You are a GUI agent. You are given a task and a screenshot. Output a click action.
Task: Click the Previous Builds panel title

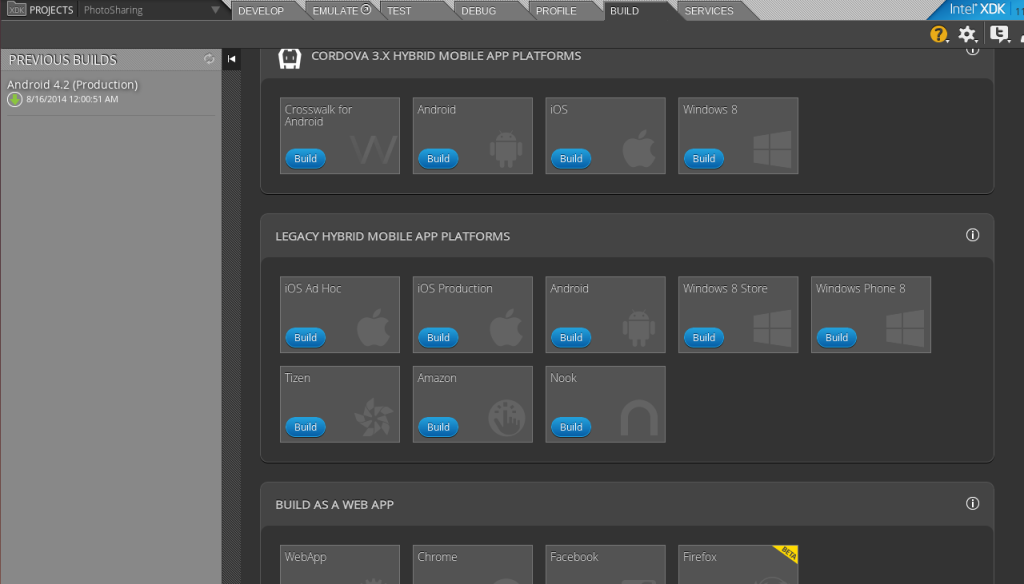[63, 59]
